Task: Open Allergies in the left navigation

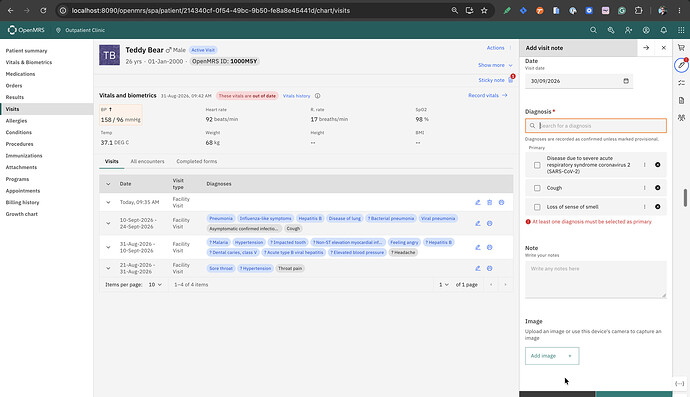Action: tap(16, 121)
